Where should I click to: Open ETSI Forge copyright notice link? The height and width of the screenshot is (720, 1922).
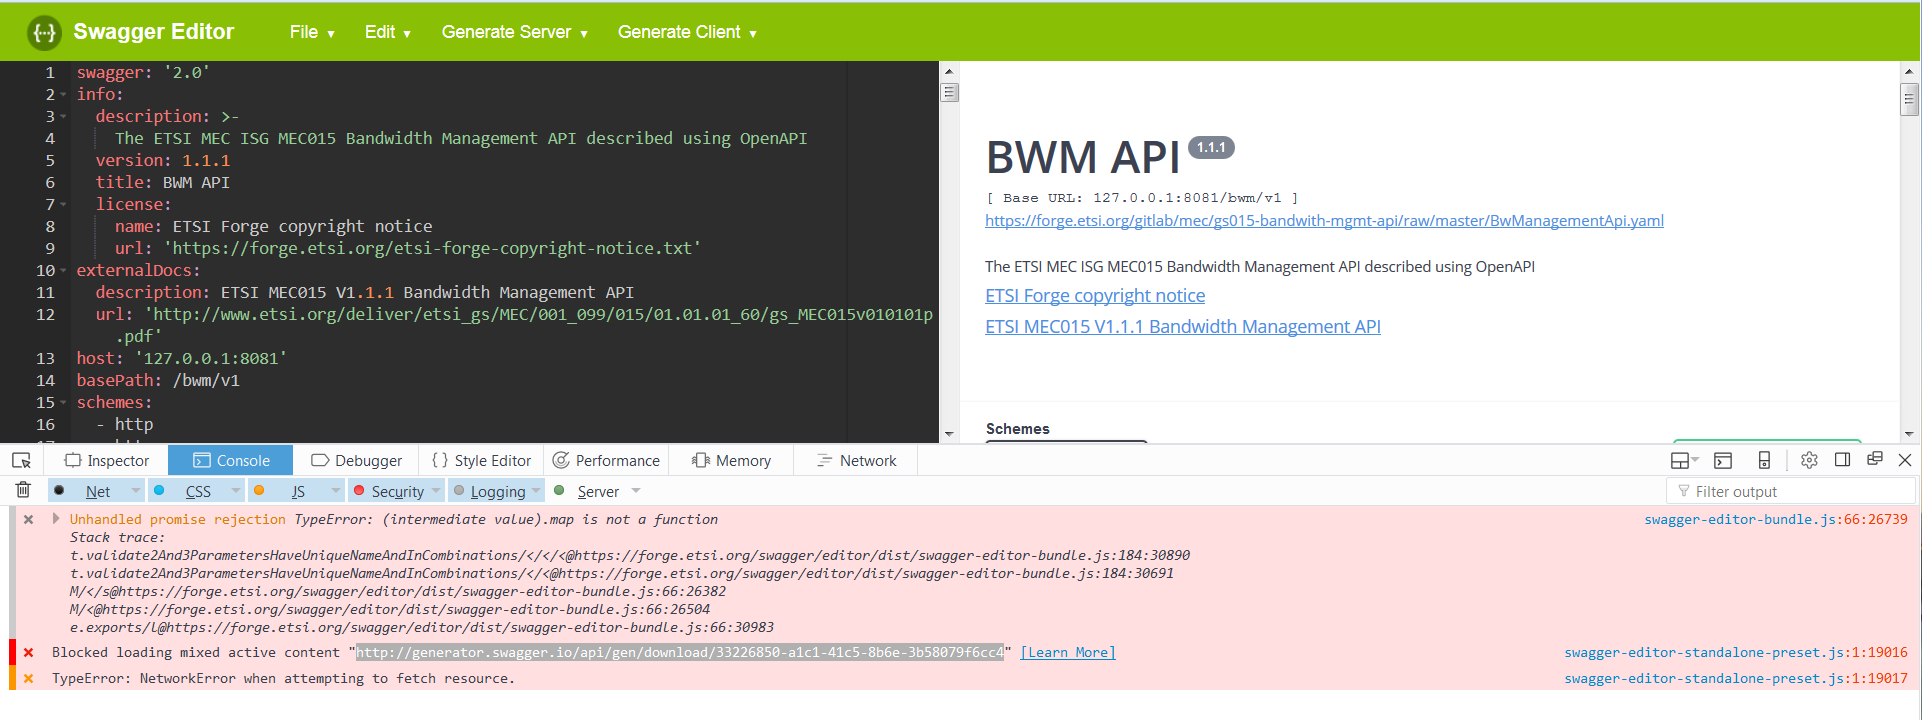[1095, 296]
